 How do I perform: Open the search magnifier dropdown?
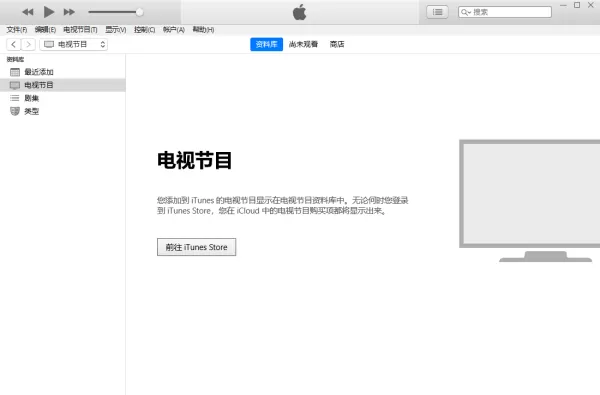tap(465, 12)
